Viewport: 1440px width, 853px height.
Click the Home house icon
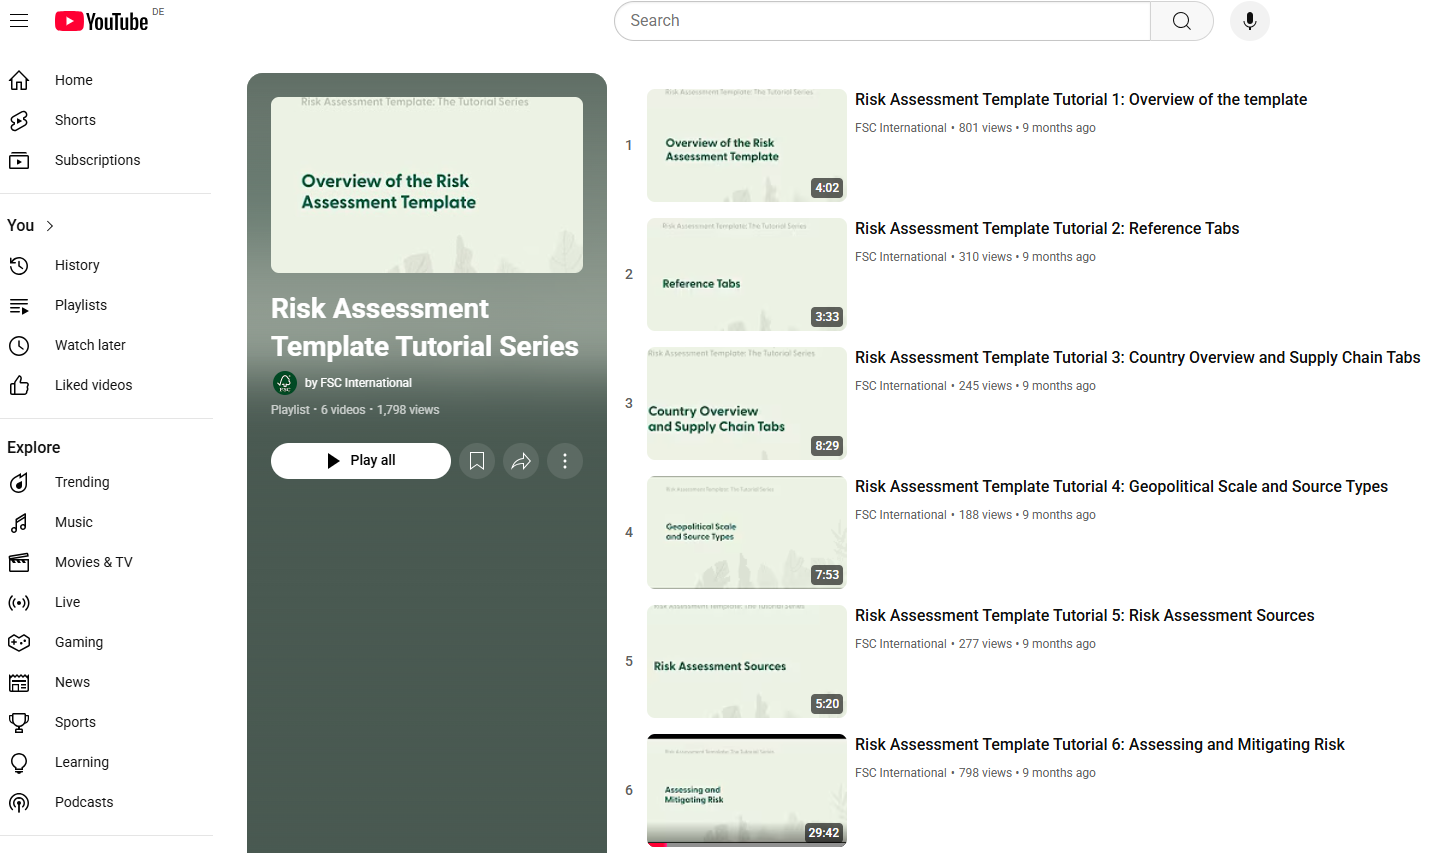[19, 80]
